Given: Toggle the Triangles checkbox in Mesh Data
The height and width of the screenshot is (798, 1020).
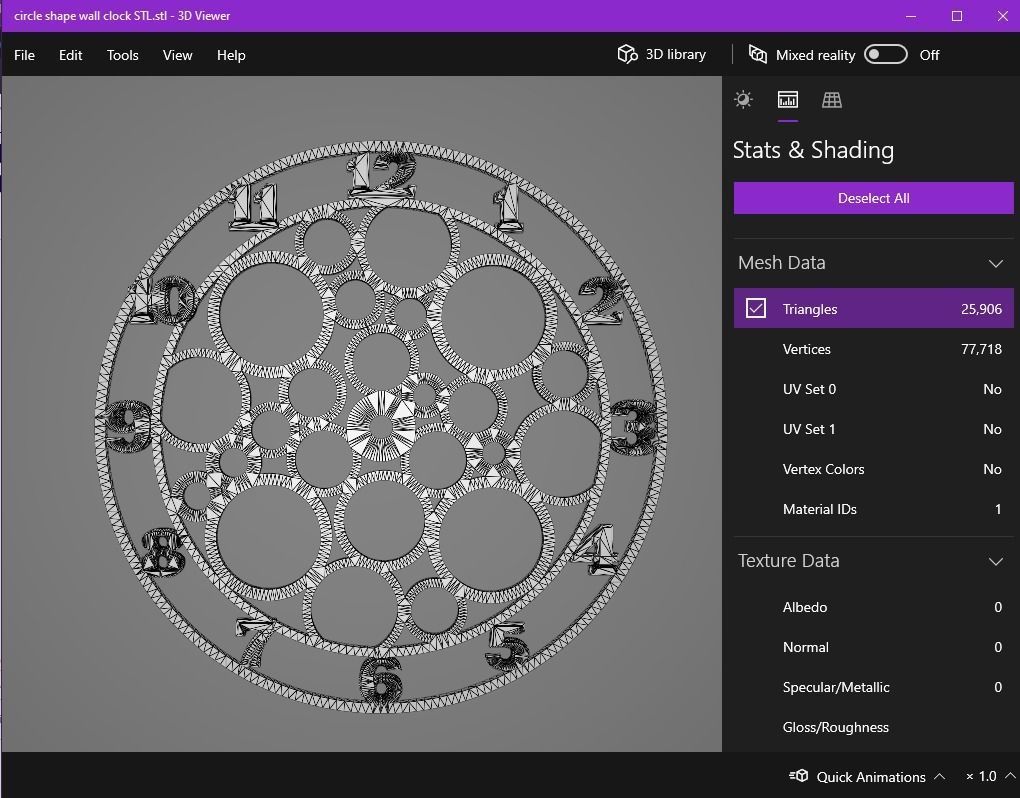Looking at the screenshot, I should [755, 309].
